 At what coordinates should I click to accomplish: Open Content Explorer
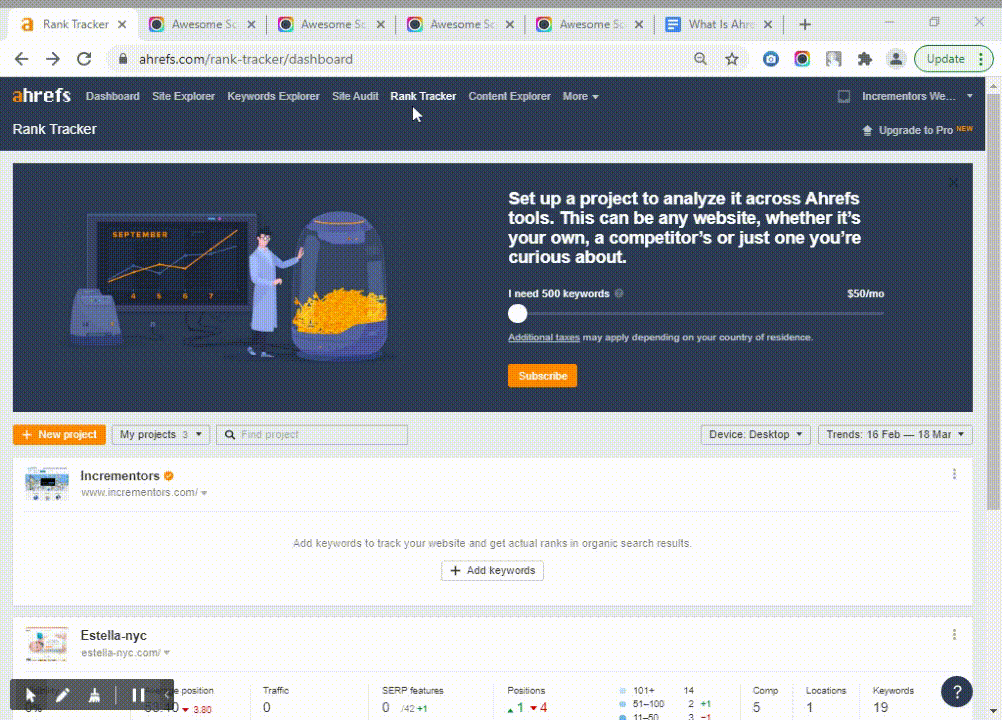pyautogui.click(x=509, y=96)
